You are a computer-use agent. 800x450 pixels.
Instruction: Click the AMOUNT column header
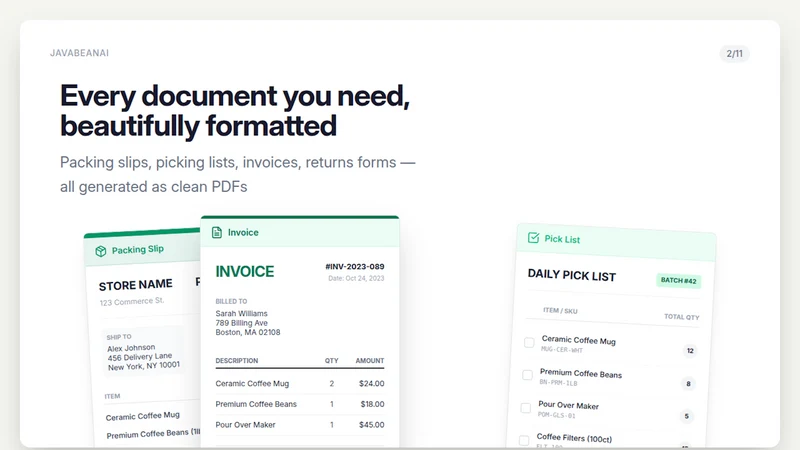pos(370,361)
